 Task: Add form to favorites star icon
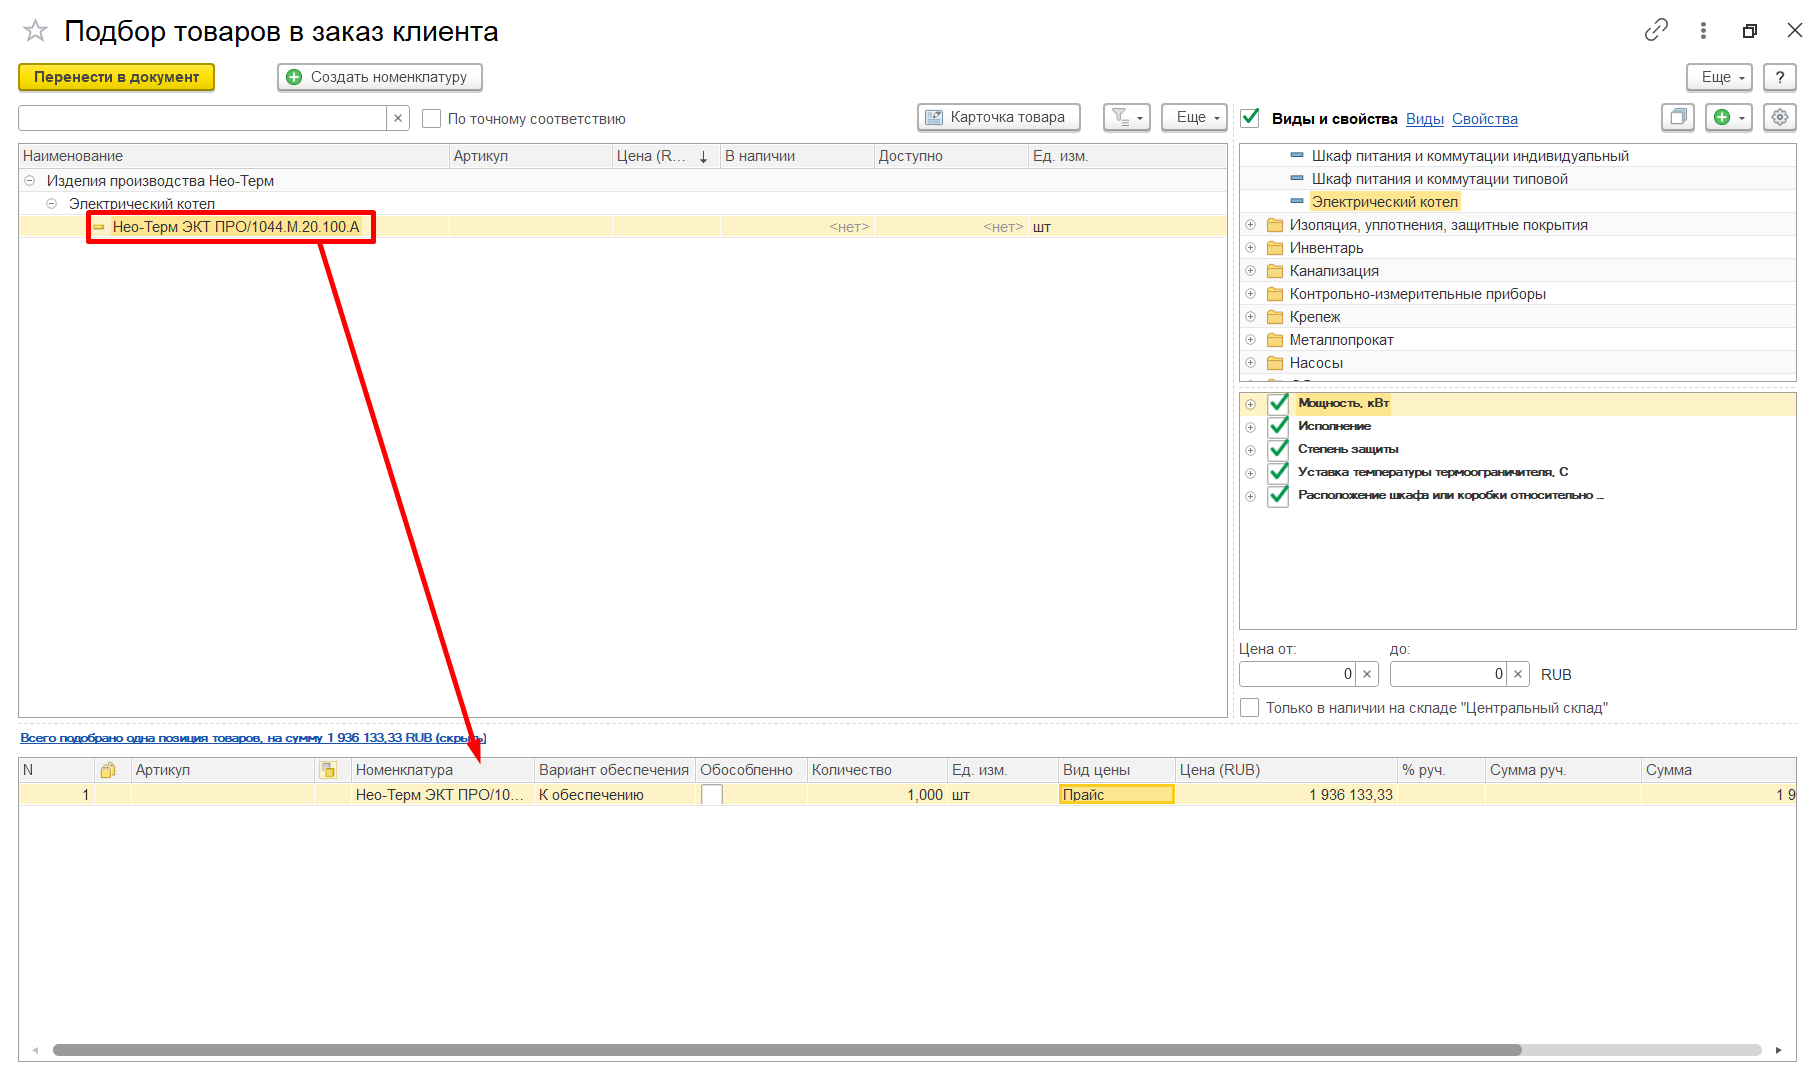tap(35, 31)
